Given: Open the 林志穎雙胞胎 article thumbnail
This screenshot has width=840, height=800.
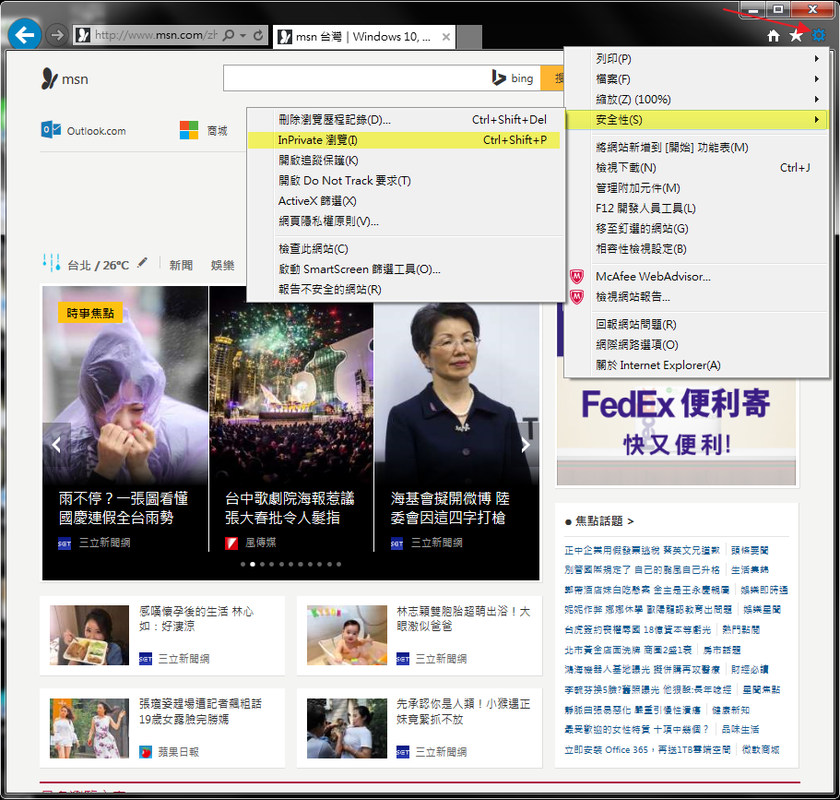Looking at the screenshot, I should click(347, 635).
